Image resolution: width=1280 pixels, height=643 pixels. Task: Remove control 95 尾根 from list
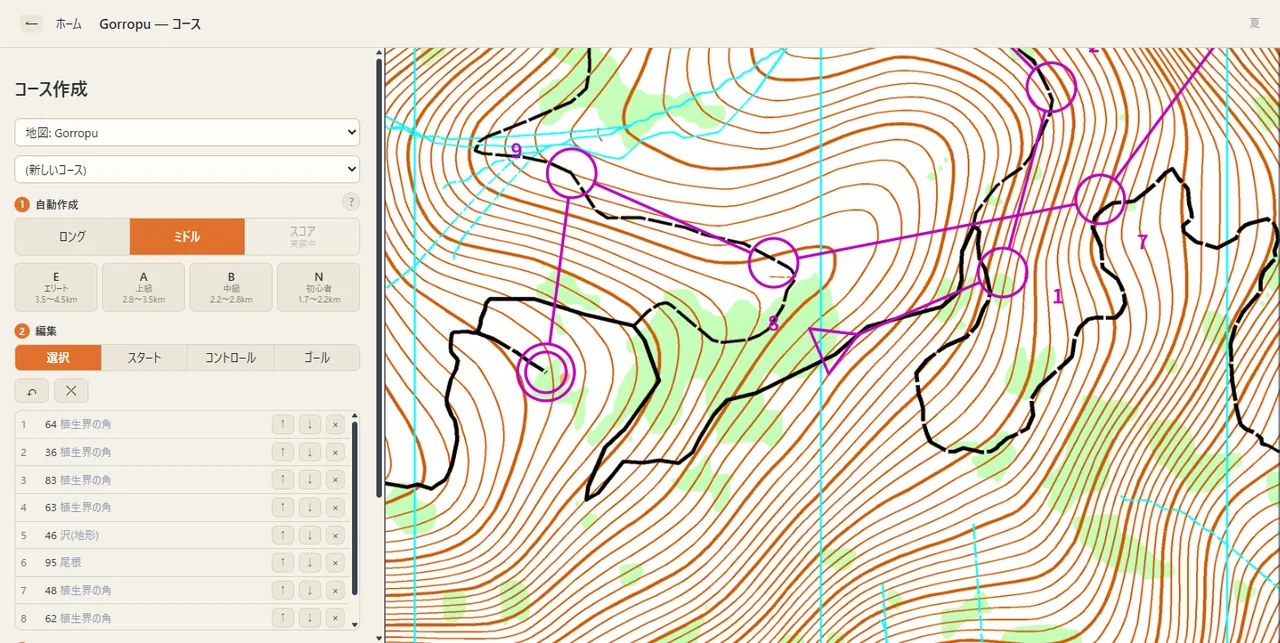pyautogui.click(x=335, y=563)
